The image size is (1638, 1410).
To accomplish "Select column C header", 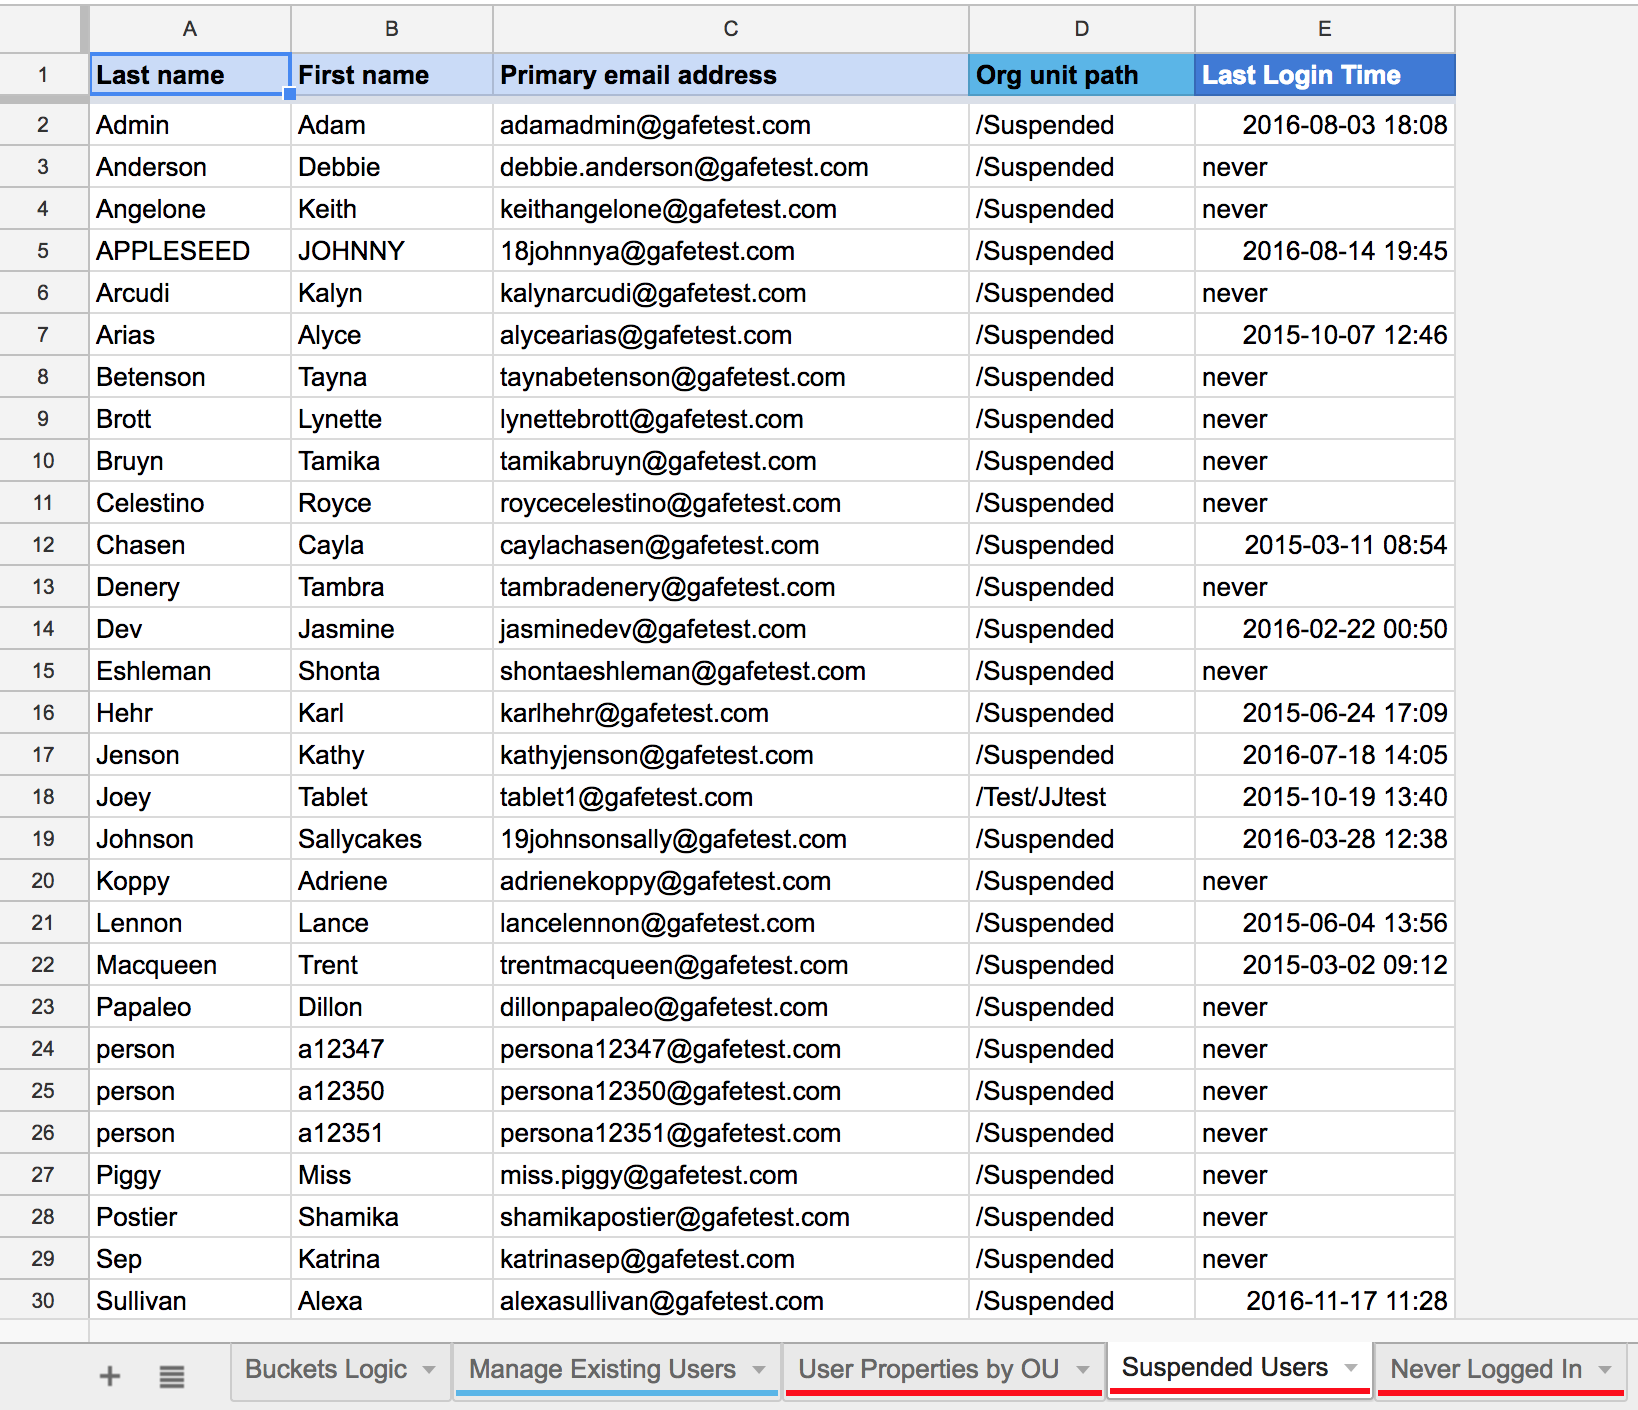I will click(x=730, y=29).
